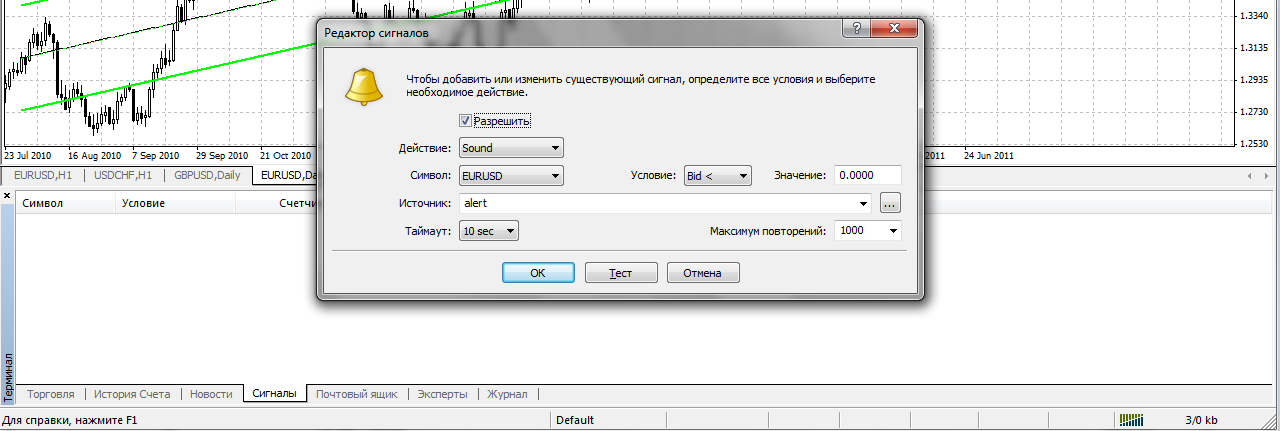Click the chart date label 21 Oct 2010
Image resolution: width=1280 pixels, height=431 pixels.
(x=286, y=156)
